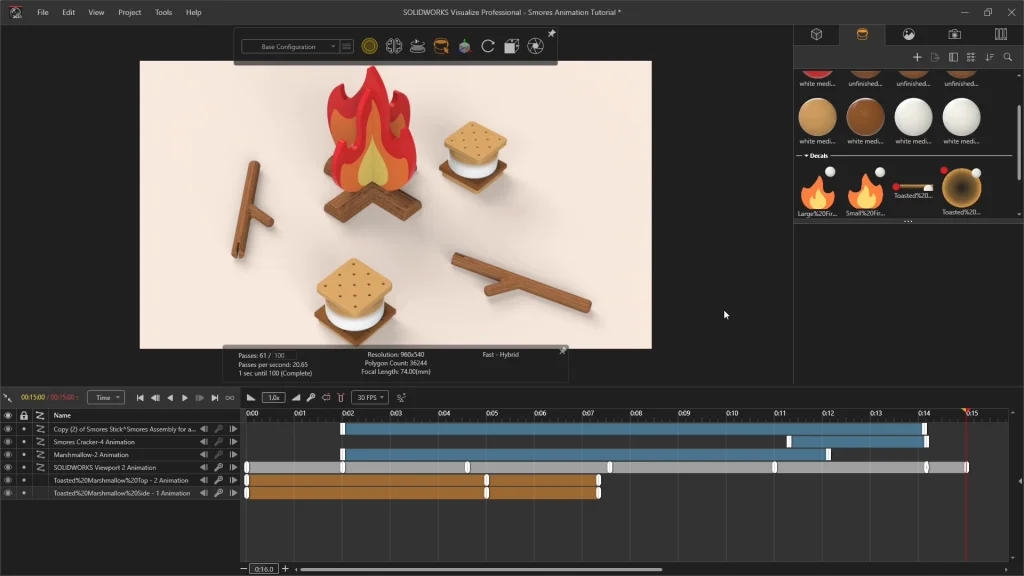The image size is (1024, 576).
Task: Hide Marshmallow-2 Animation with eye icon
Action: coord(8,455)
